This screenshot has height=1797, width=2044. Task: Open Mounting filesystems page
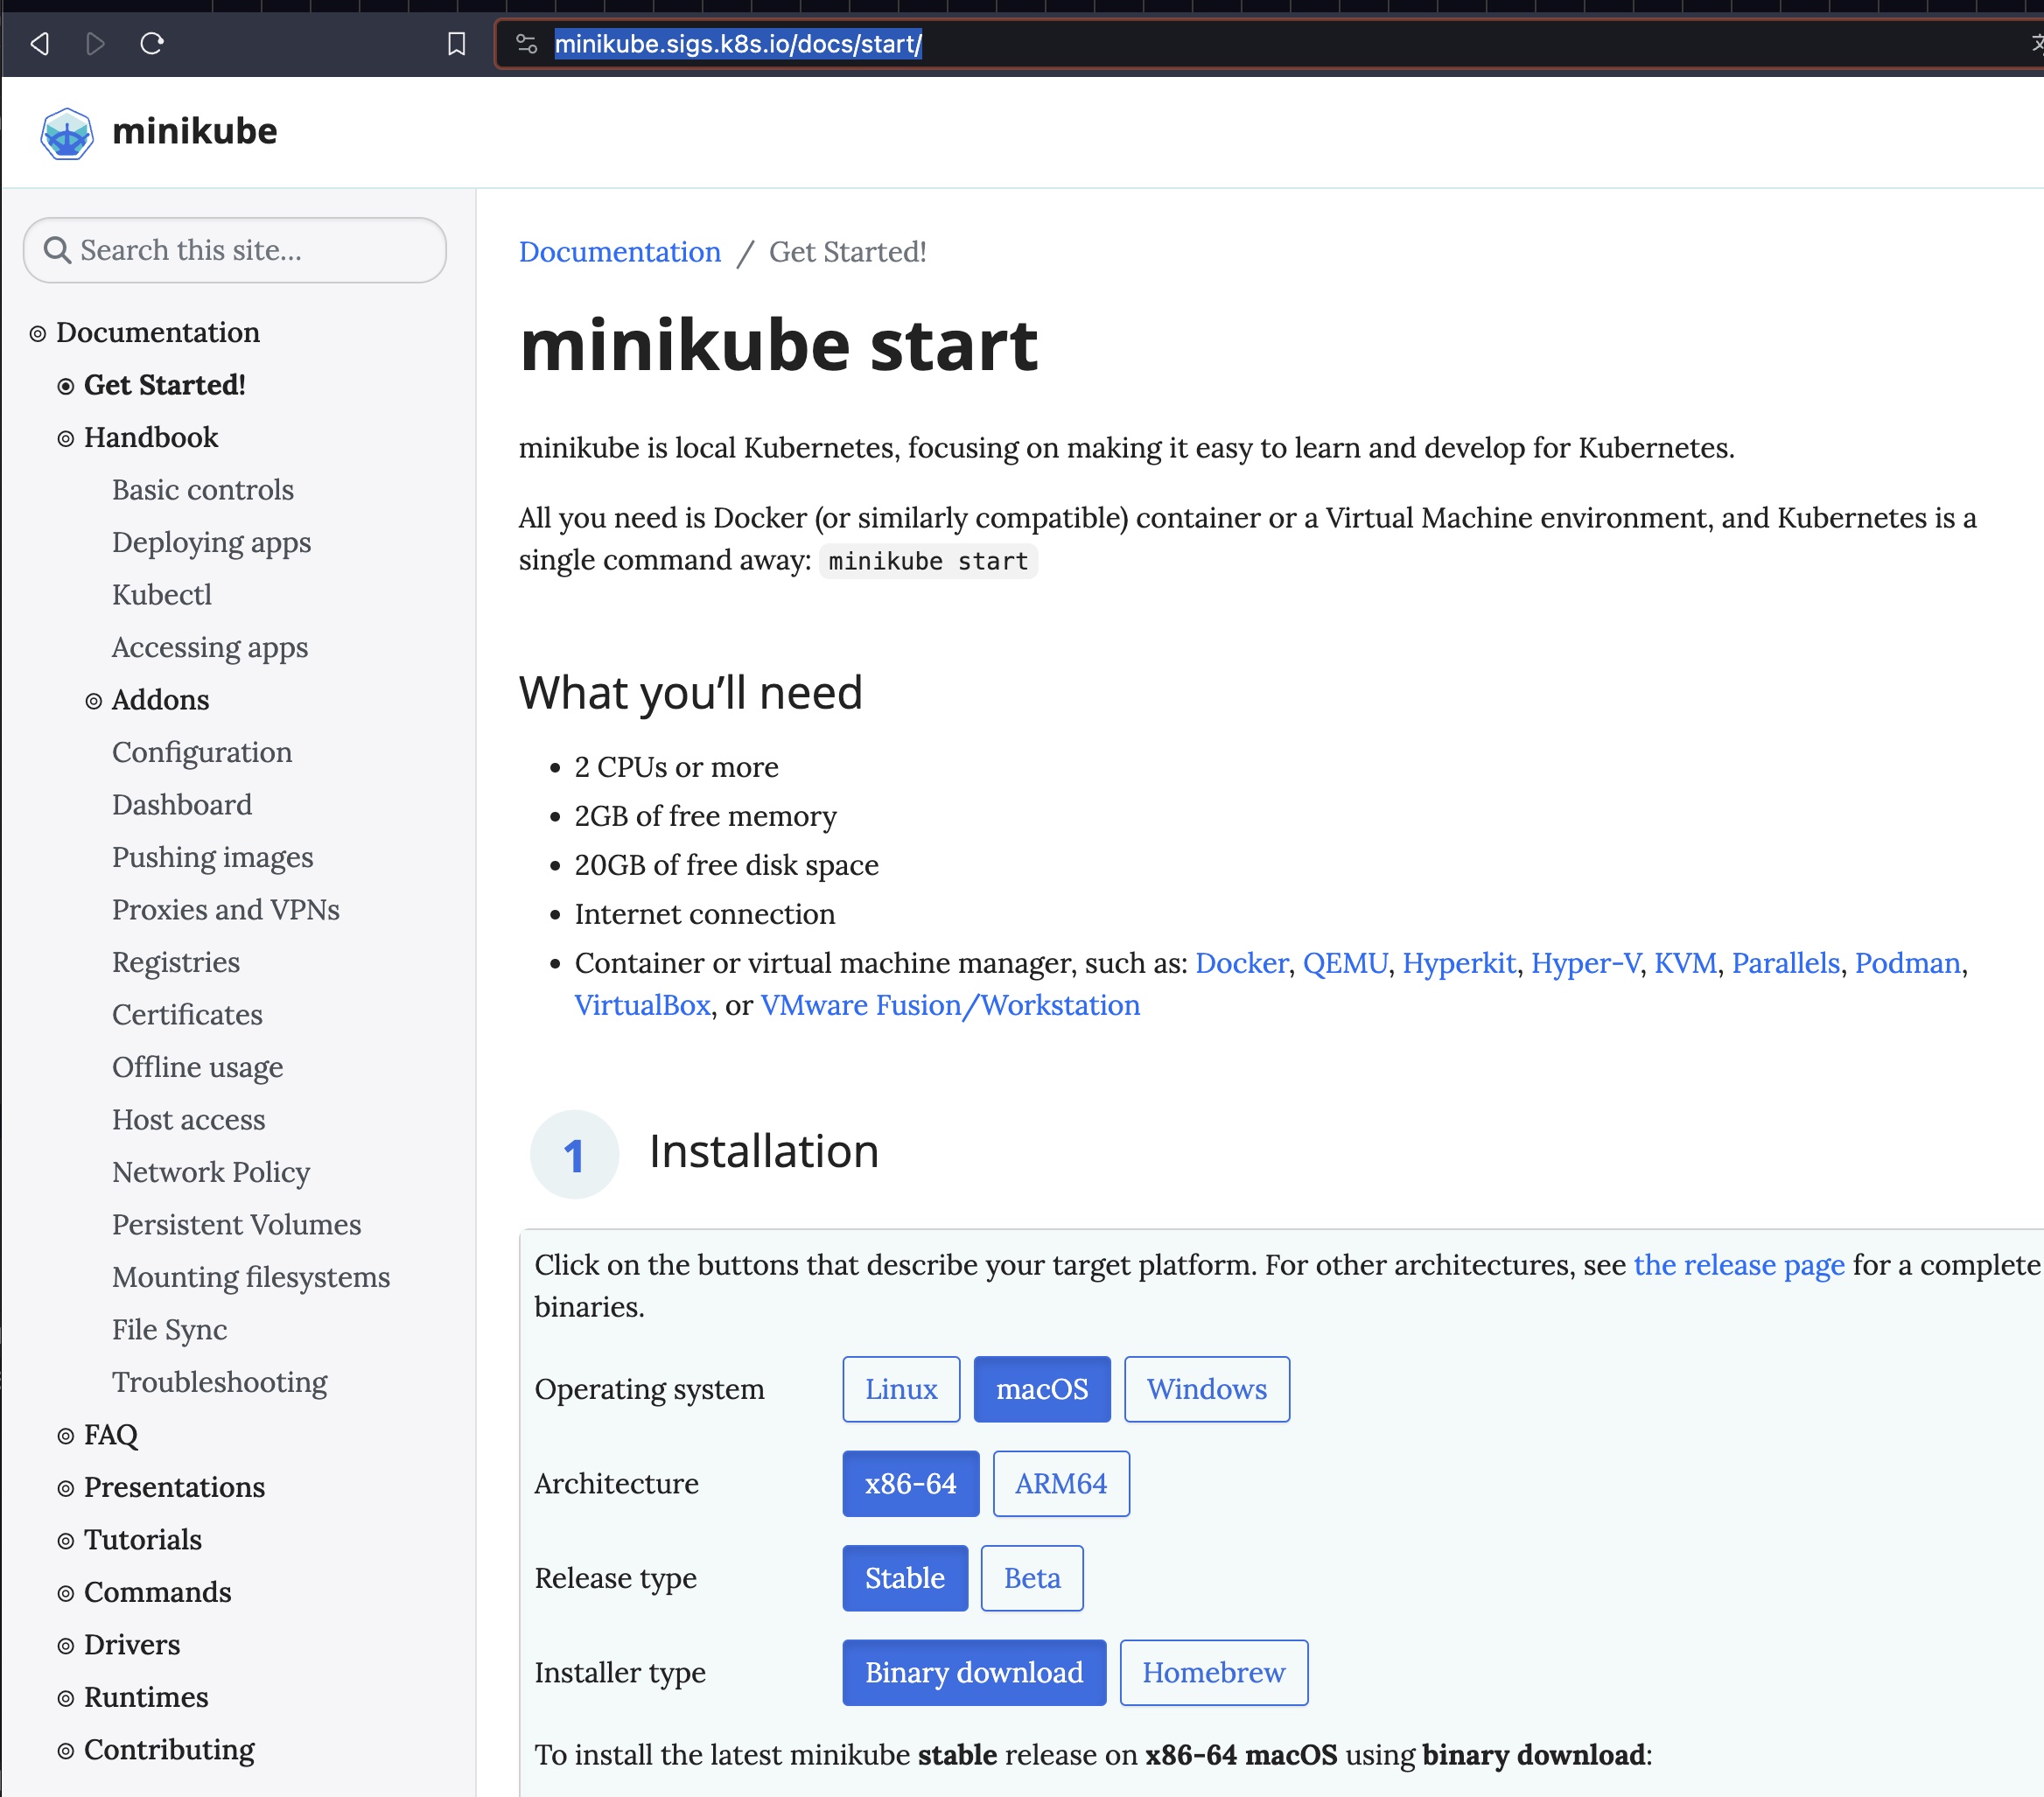pyautogui.click(x=251, y=1278)
